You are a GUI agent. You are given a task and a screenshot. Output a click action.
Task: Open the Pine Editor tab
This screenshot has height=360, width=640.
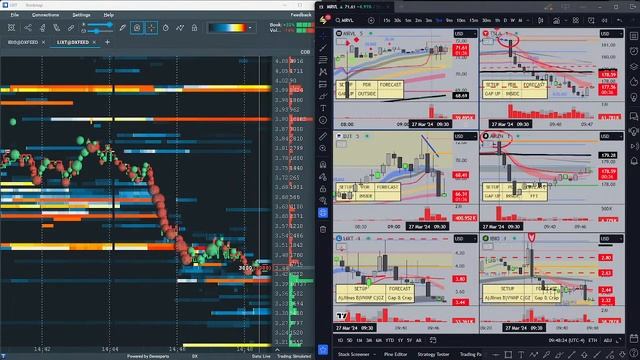click(x=396, y=354)
